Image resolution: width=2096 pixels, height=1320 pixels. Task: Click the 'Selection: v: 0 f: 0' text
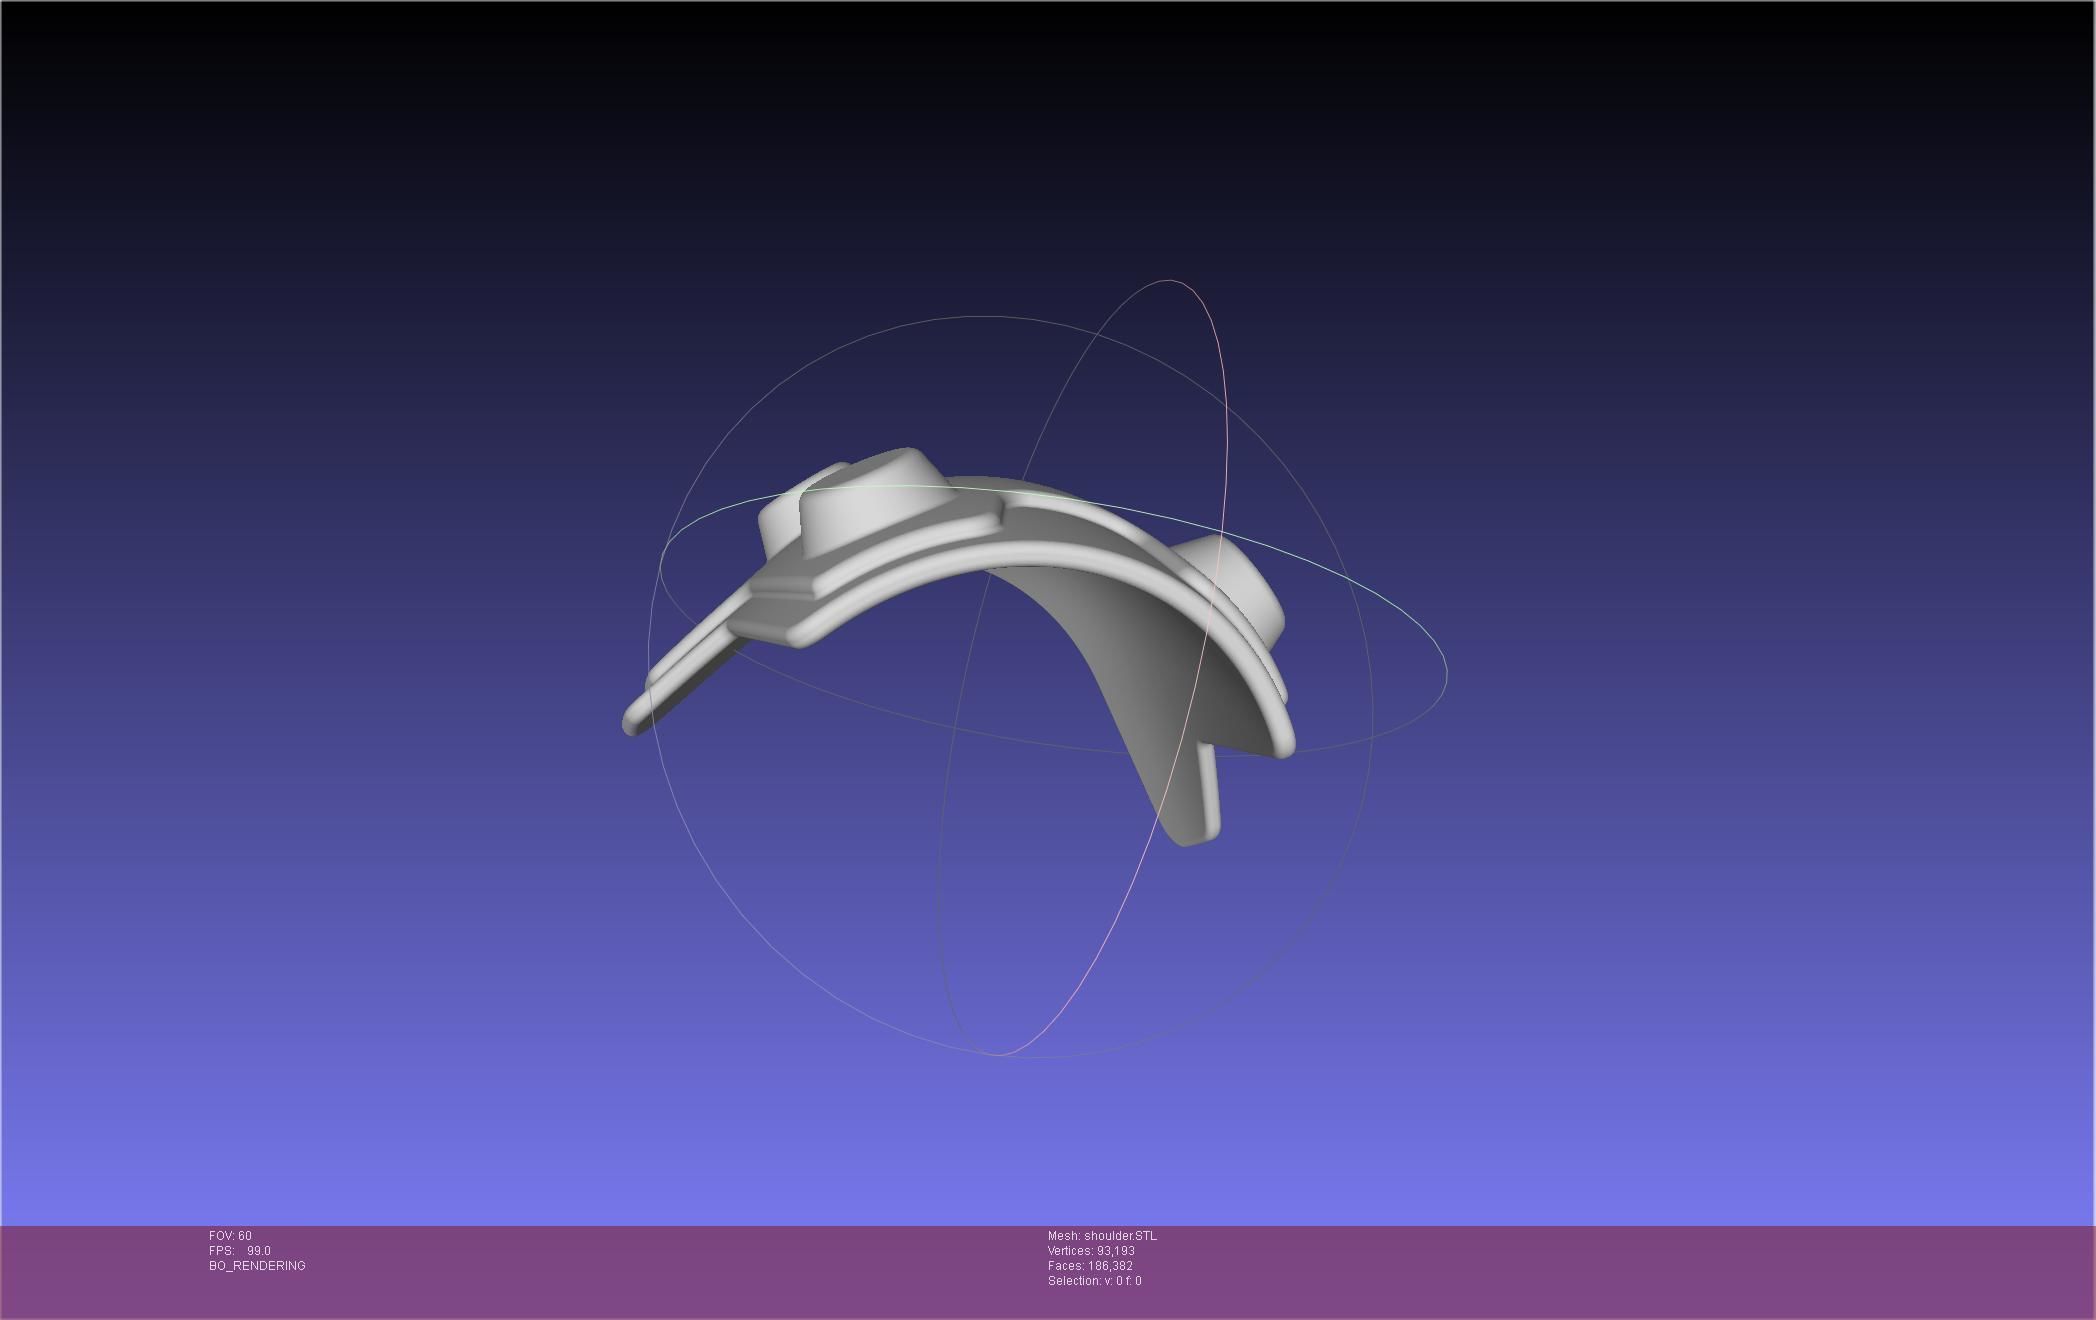pyautogui.click(x=1095, y=1281)
